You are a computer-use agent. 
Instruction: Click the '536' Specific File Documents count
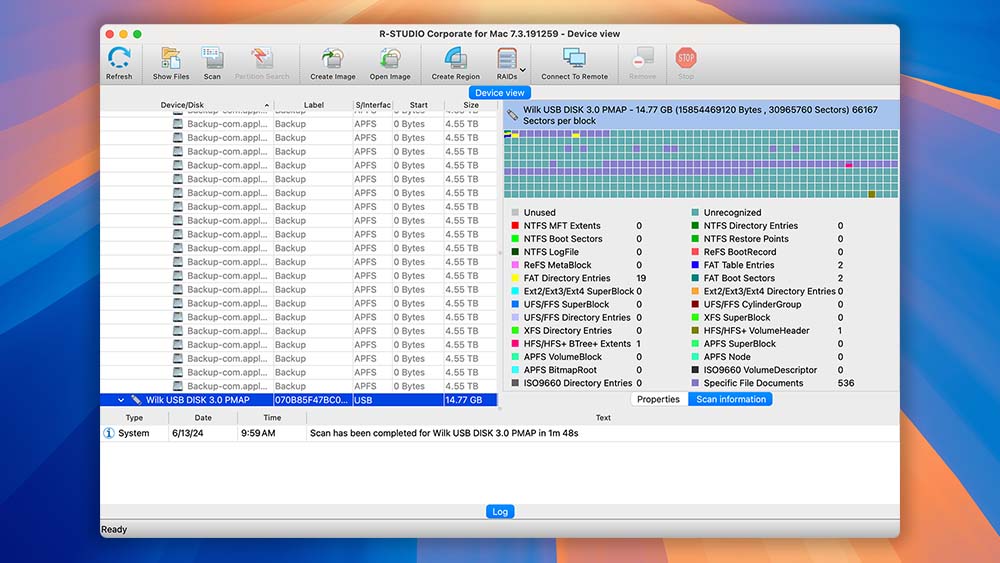(846, 383)
